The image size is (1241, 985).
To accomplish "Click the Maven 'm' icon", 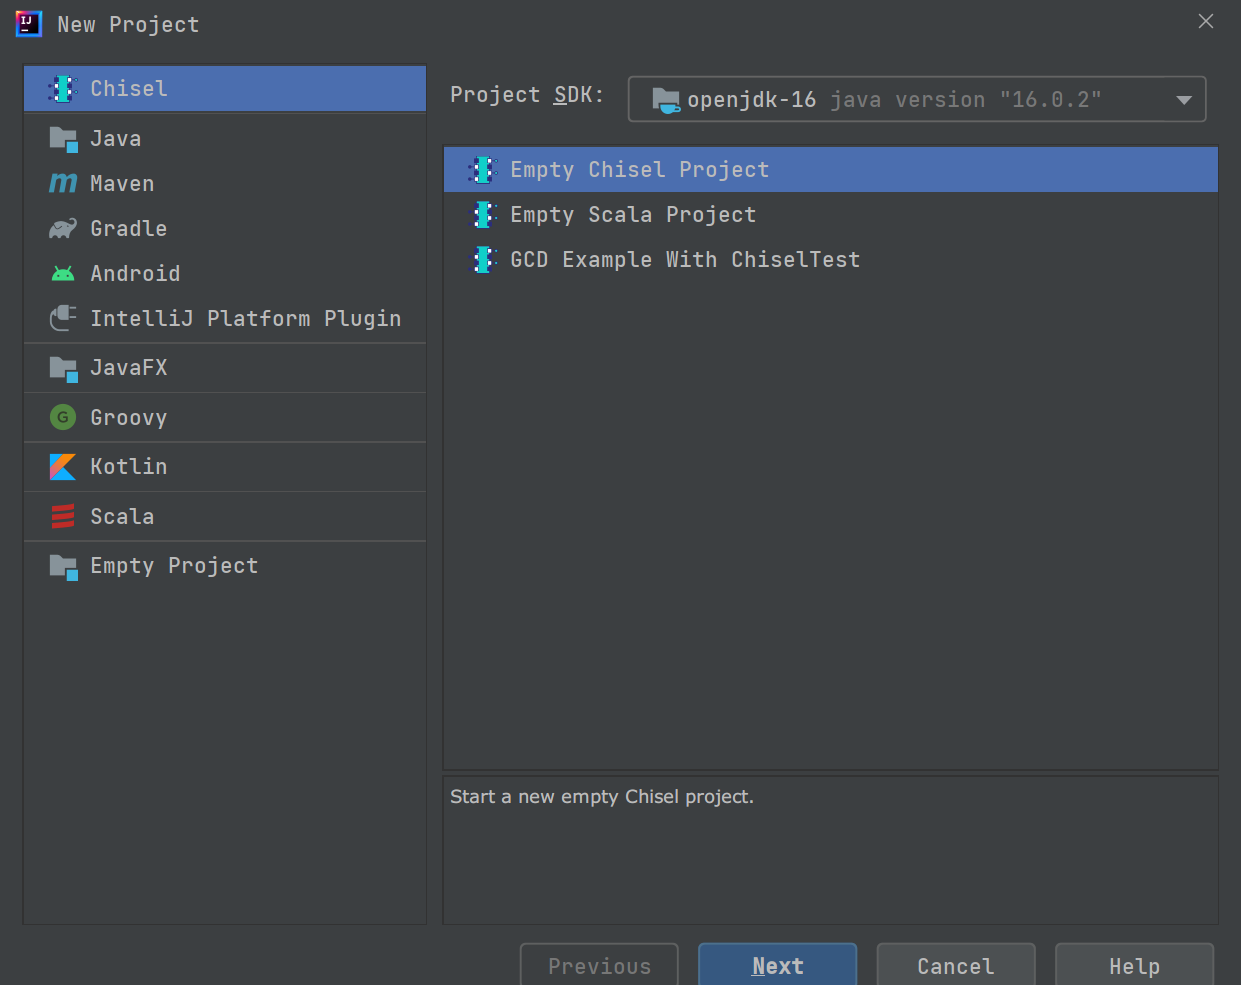I will coord(63,183).
